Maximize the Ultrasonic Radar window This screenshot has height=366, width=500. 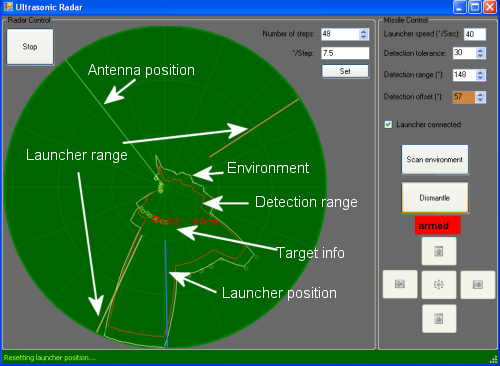click(474, 7)
